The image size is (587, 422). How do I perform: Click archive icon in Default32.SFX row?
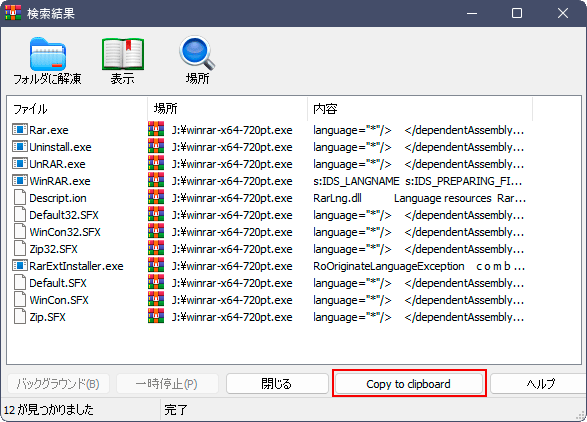point(156,214)
